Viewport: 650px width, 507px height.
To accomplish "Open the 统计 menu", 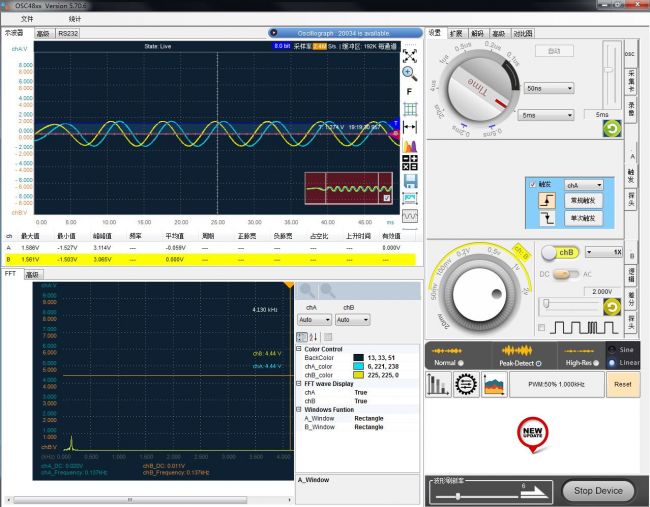I will point(75,19).
